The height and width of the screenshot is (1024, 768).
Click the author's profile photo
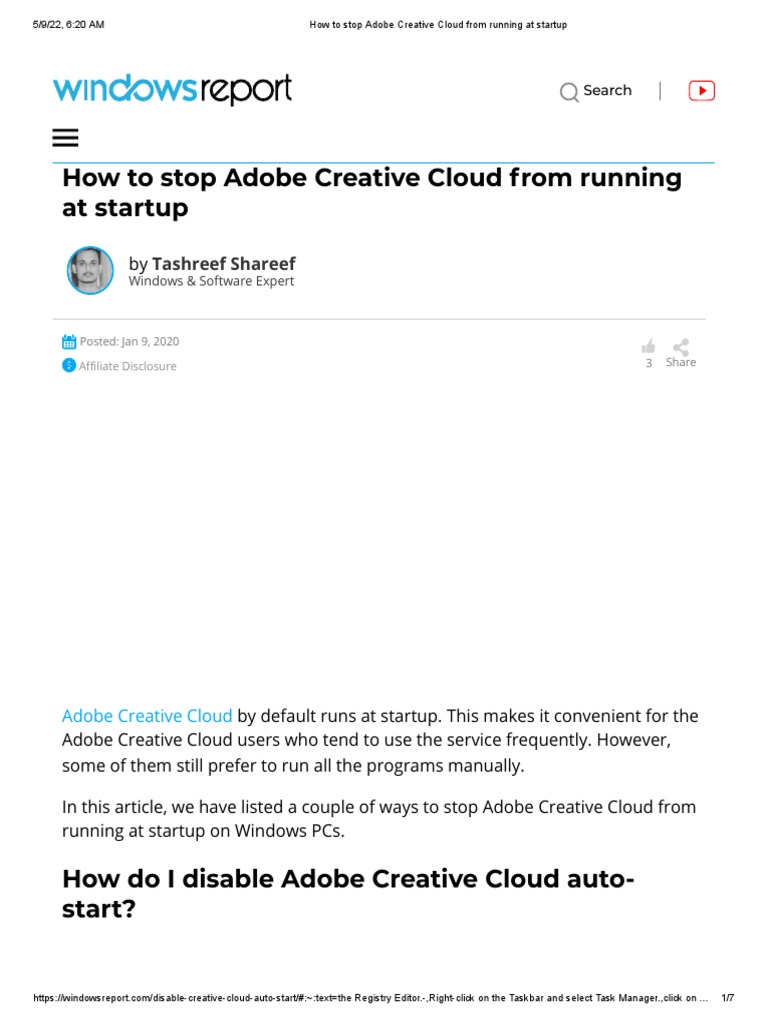coord(90,270)
